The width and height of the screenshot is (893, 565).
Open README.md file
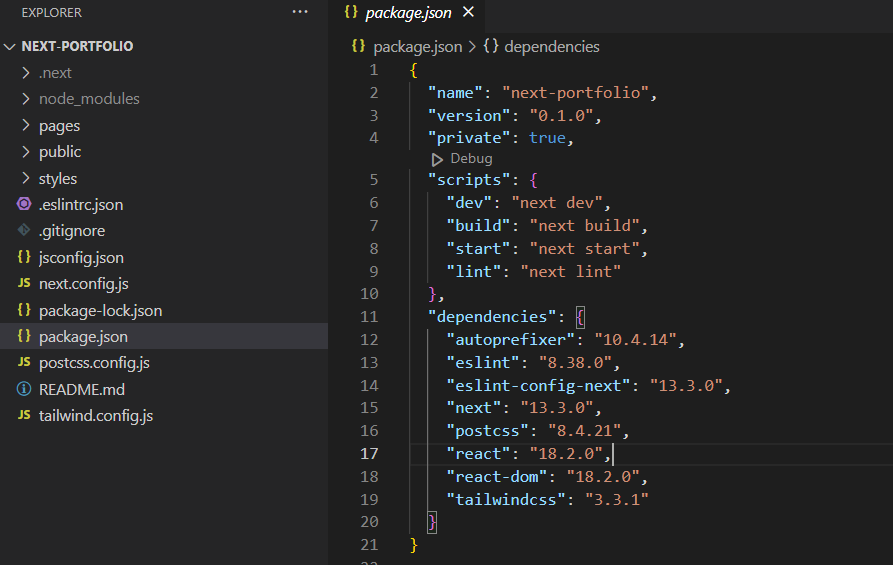[82, 390]
